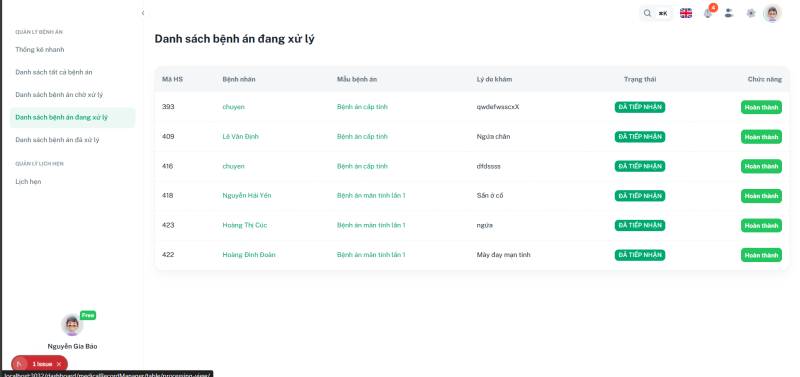Click Hoàn thành for record 418
This screenshot has width=800, height=377.
click(761, 196)
